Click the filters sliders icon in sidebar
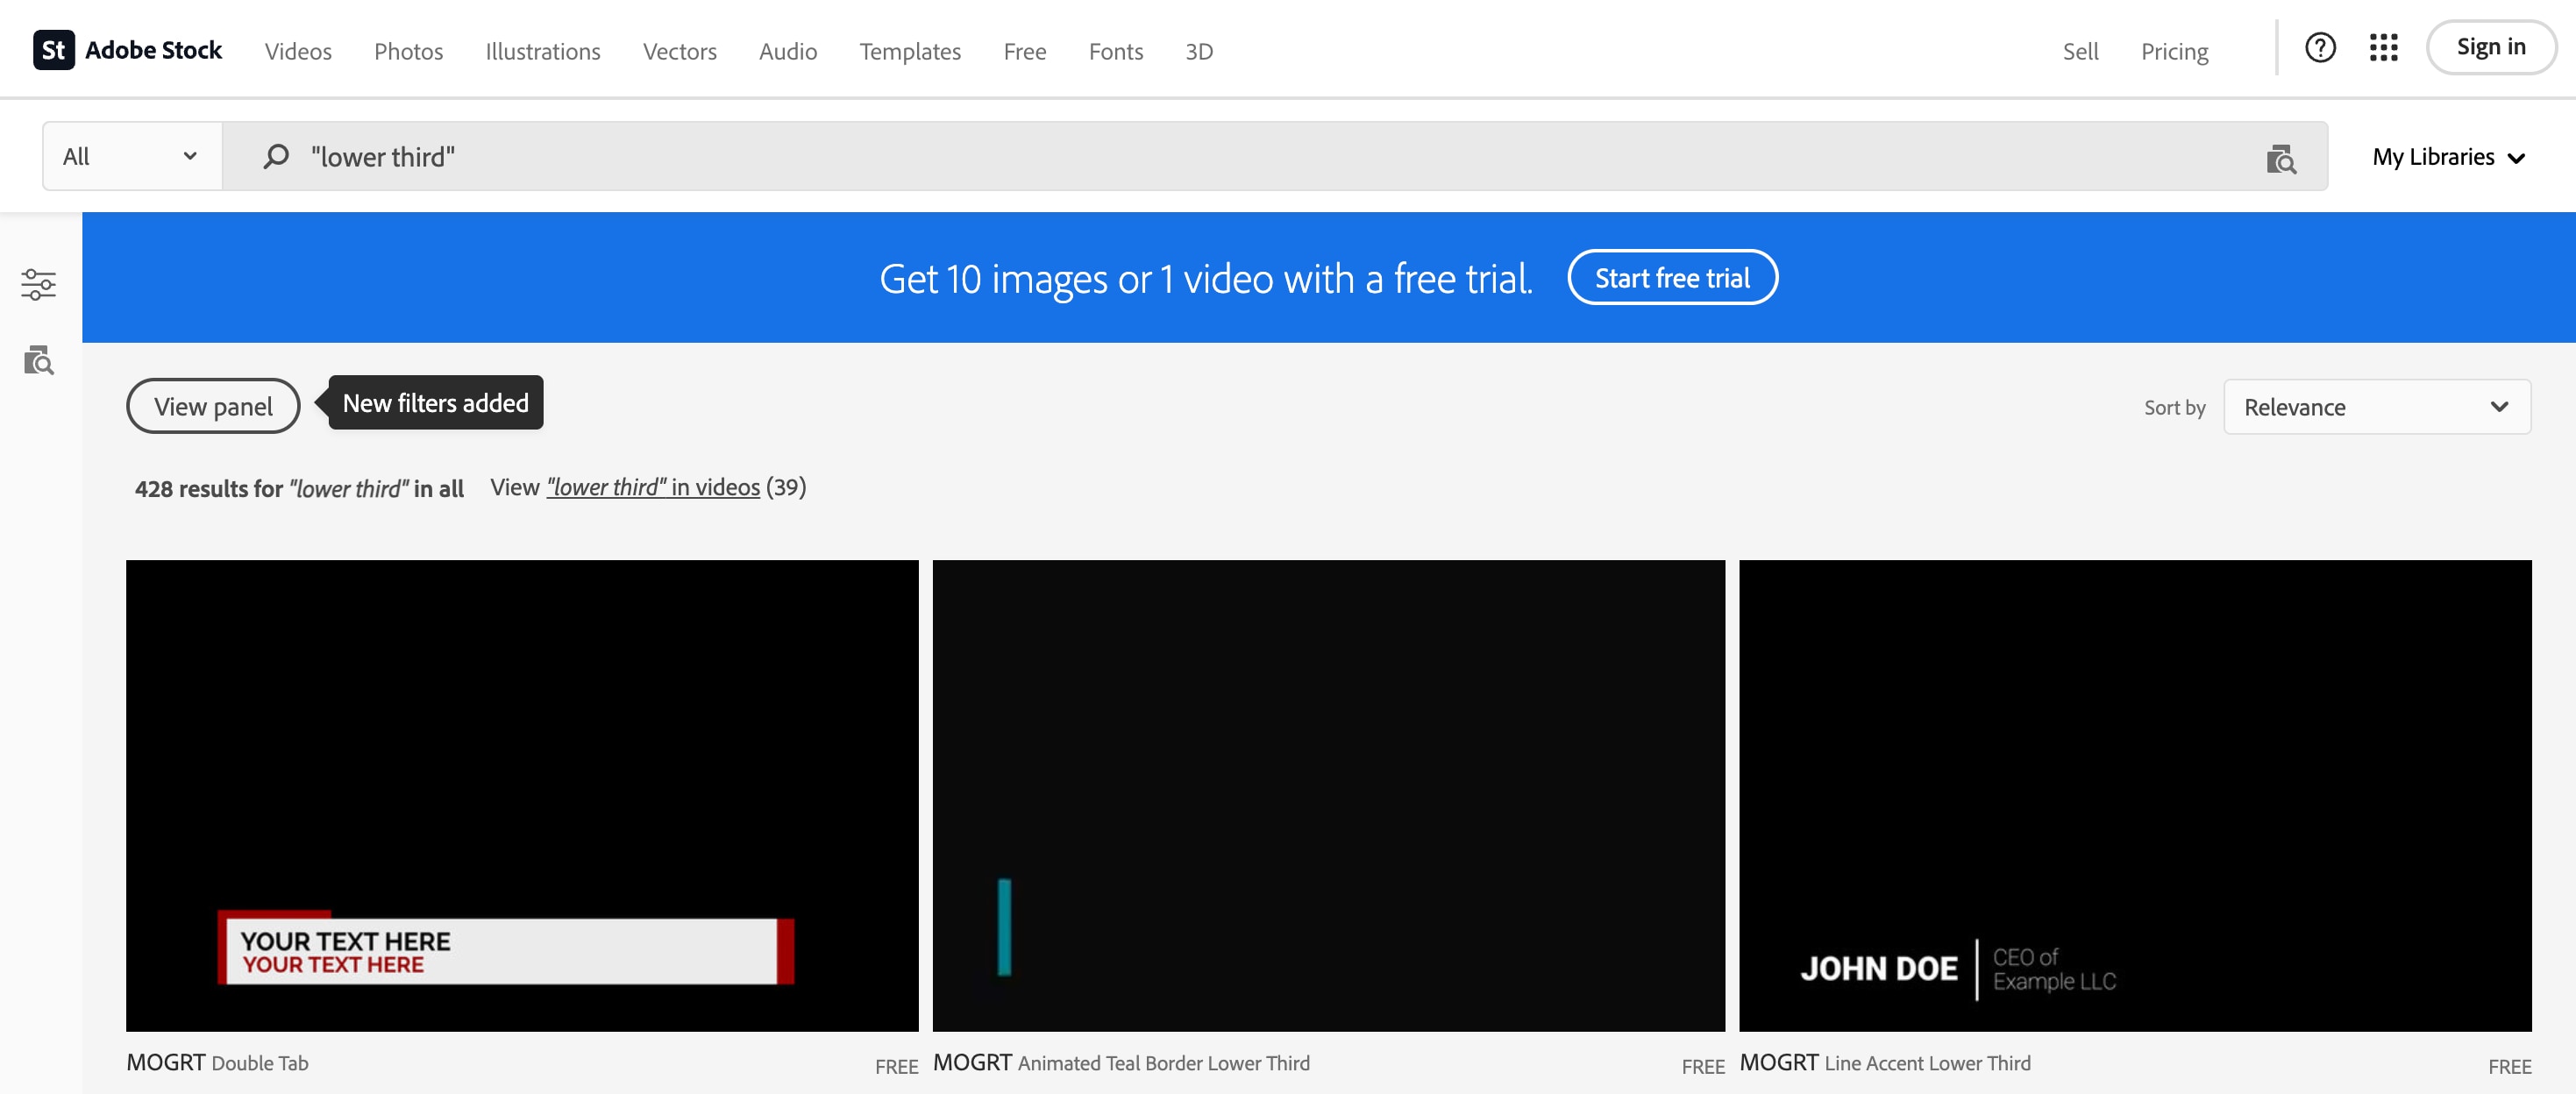The height and width of the screenshot is (1094, 2576). 39,285
